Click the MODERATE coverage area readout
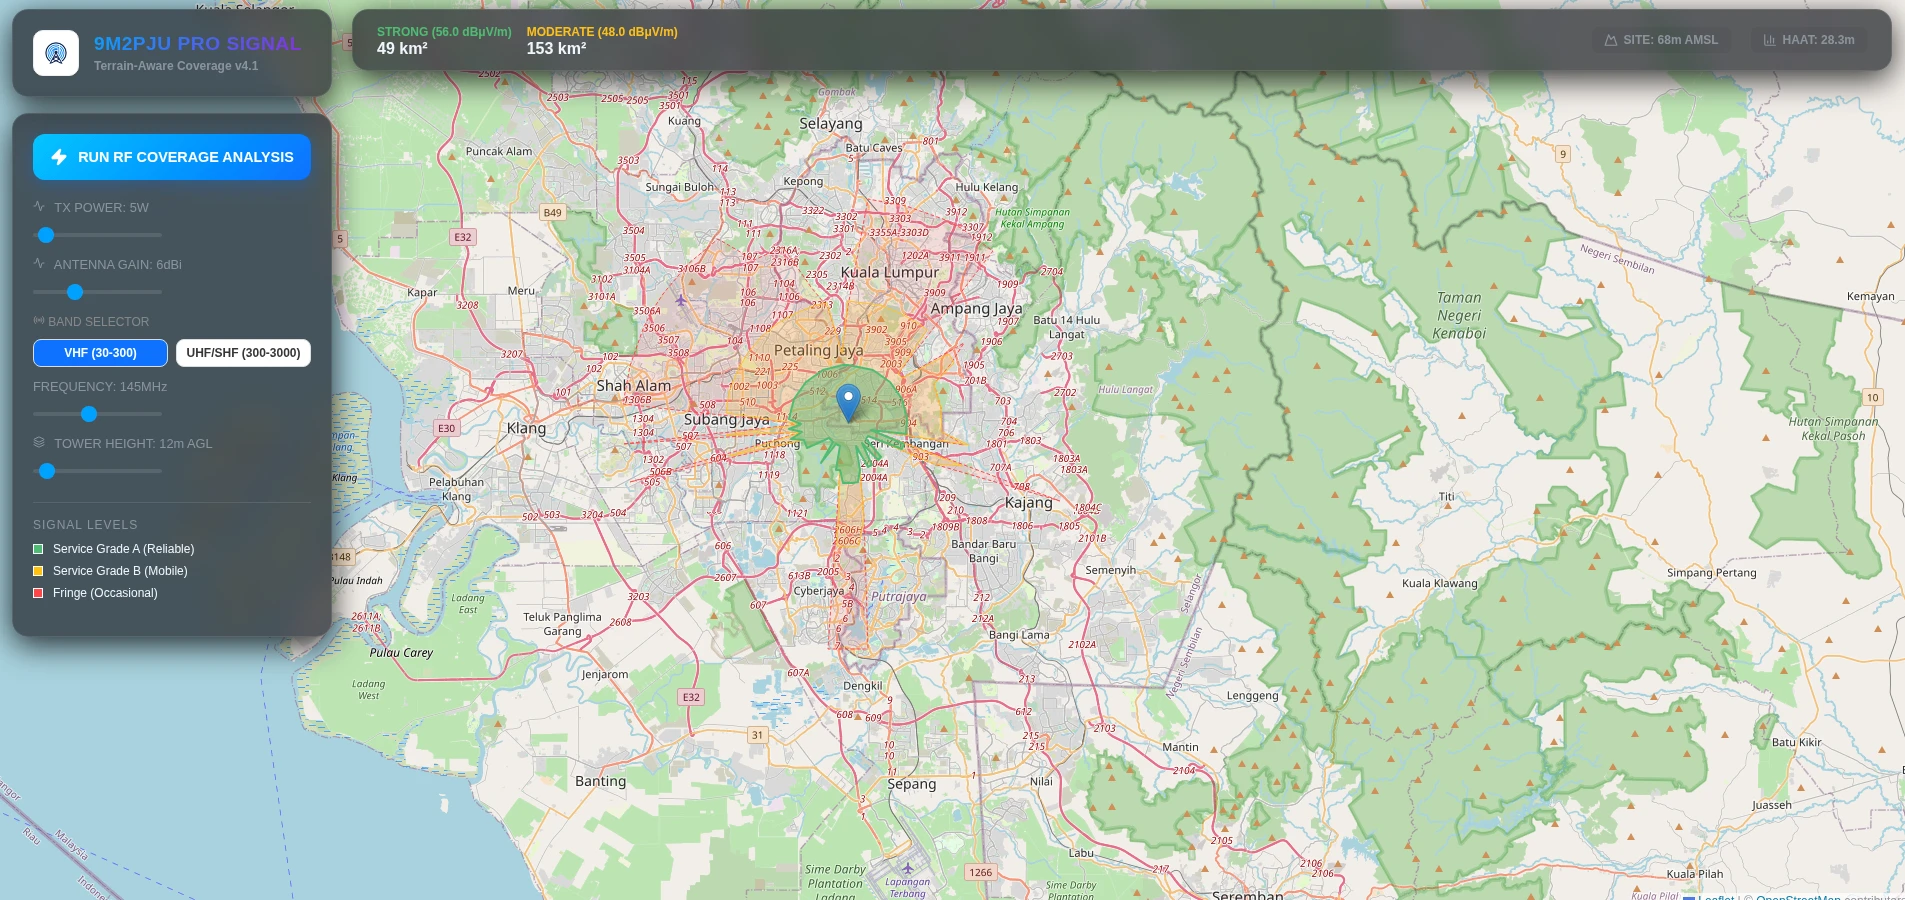This screenshot has width=1905, height=900. pyautogui.click(x=556, y=48)
